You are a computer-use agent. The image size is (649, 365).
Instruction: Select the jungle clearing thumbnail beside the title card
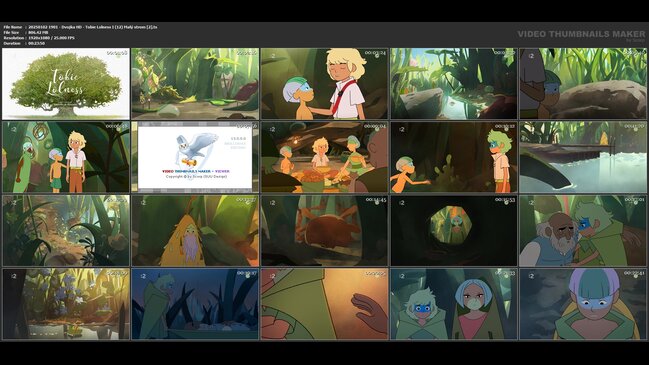click(195, 84)
